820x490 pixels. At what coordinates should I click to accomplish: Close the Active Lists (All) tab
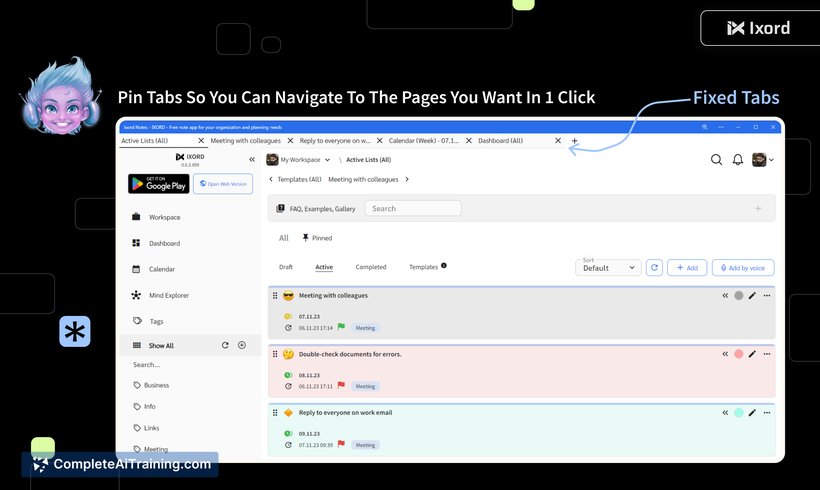click(x=201, y=141)
